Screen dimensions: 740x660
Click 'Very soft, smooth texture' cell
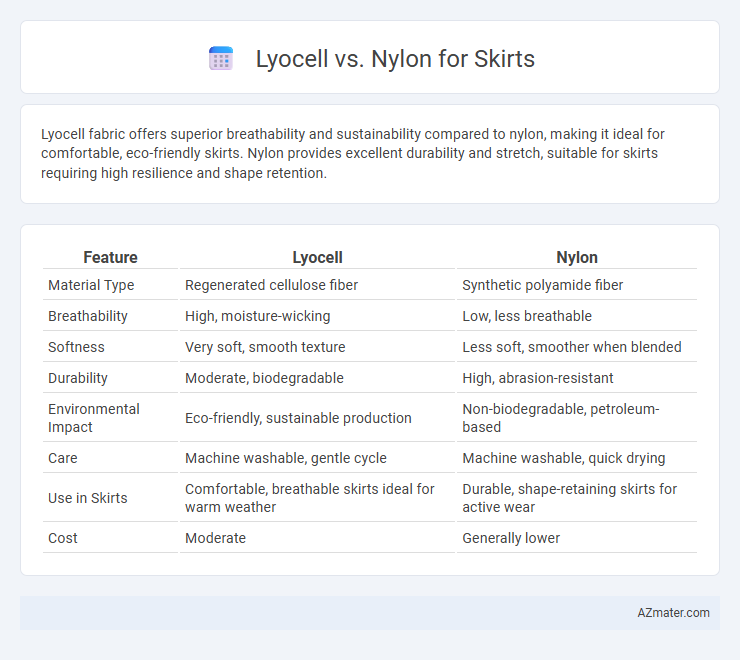tap(265, 347)
